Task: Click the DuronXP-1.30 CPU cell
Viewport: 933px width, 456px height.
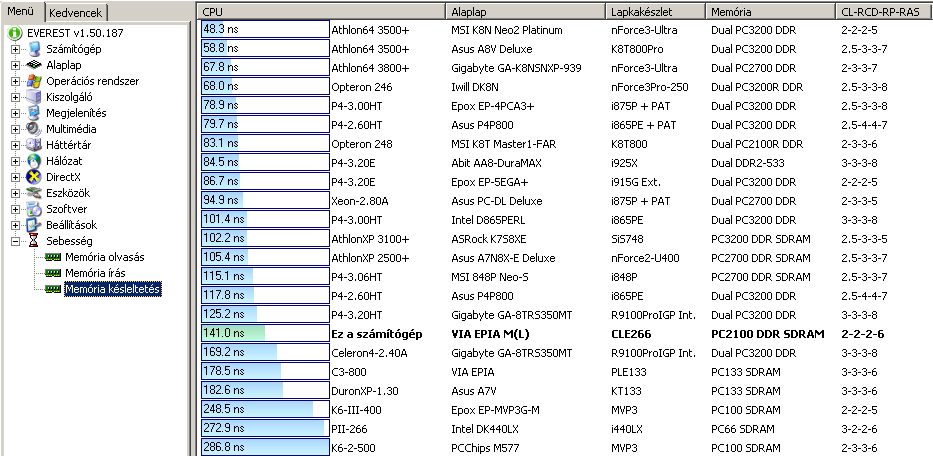Action: click(x=365, y=391)
